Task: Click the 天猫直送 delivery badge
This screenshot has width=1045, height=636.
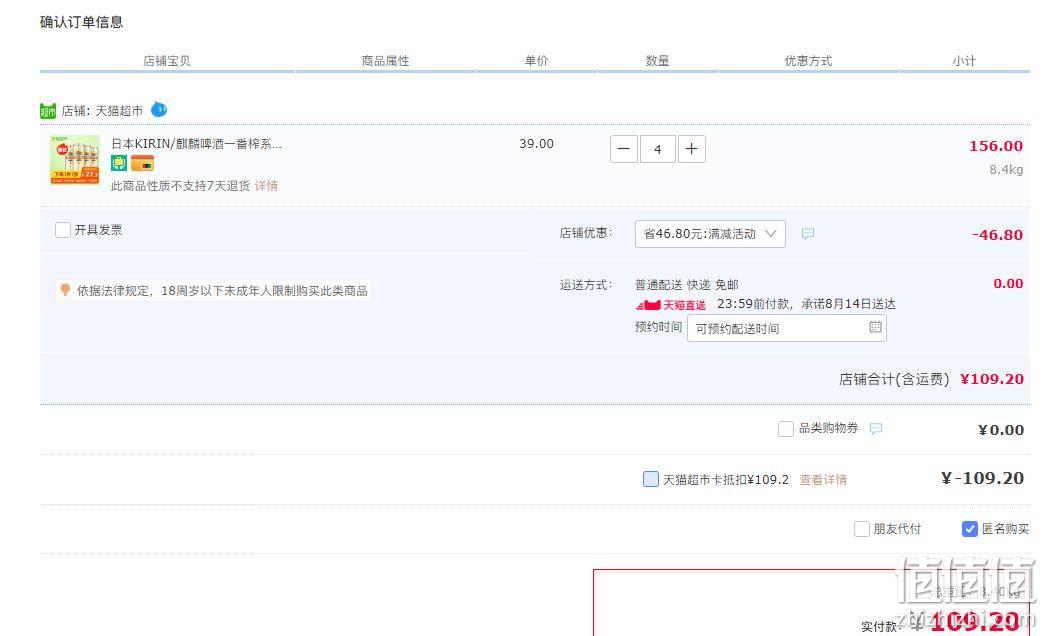Action: point(671,305)
